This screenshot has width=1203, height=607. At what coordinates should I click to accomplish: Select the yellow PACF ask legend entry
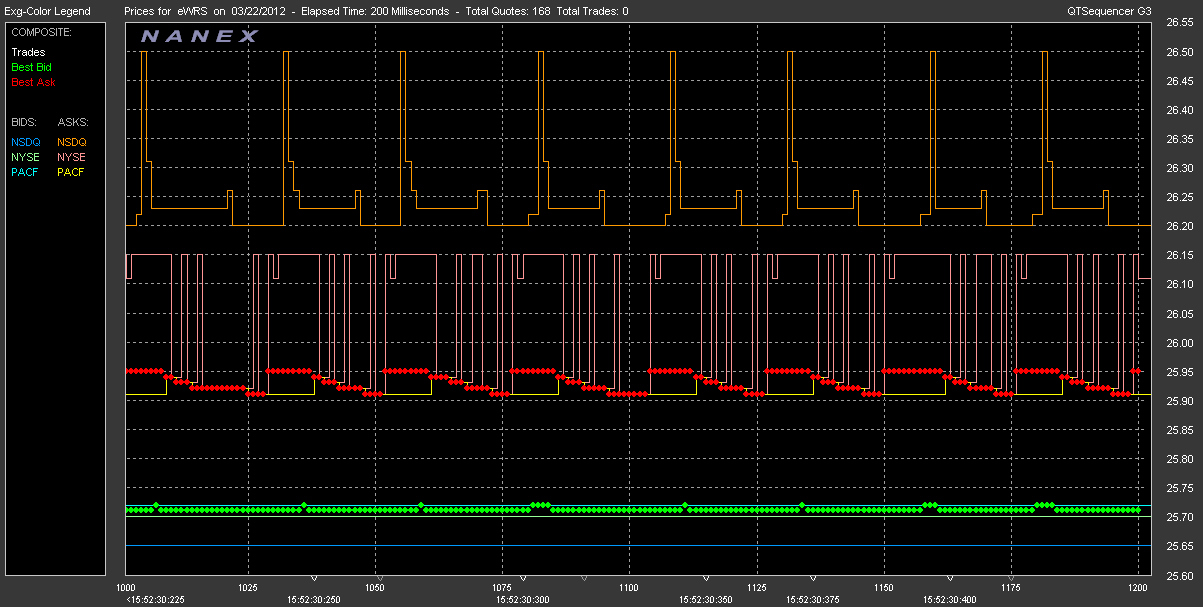coord(72,172)
